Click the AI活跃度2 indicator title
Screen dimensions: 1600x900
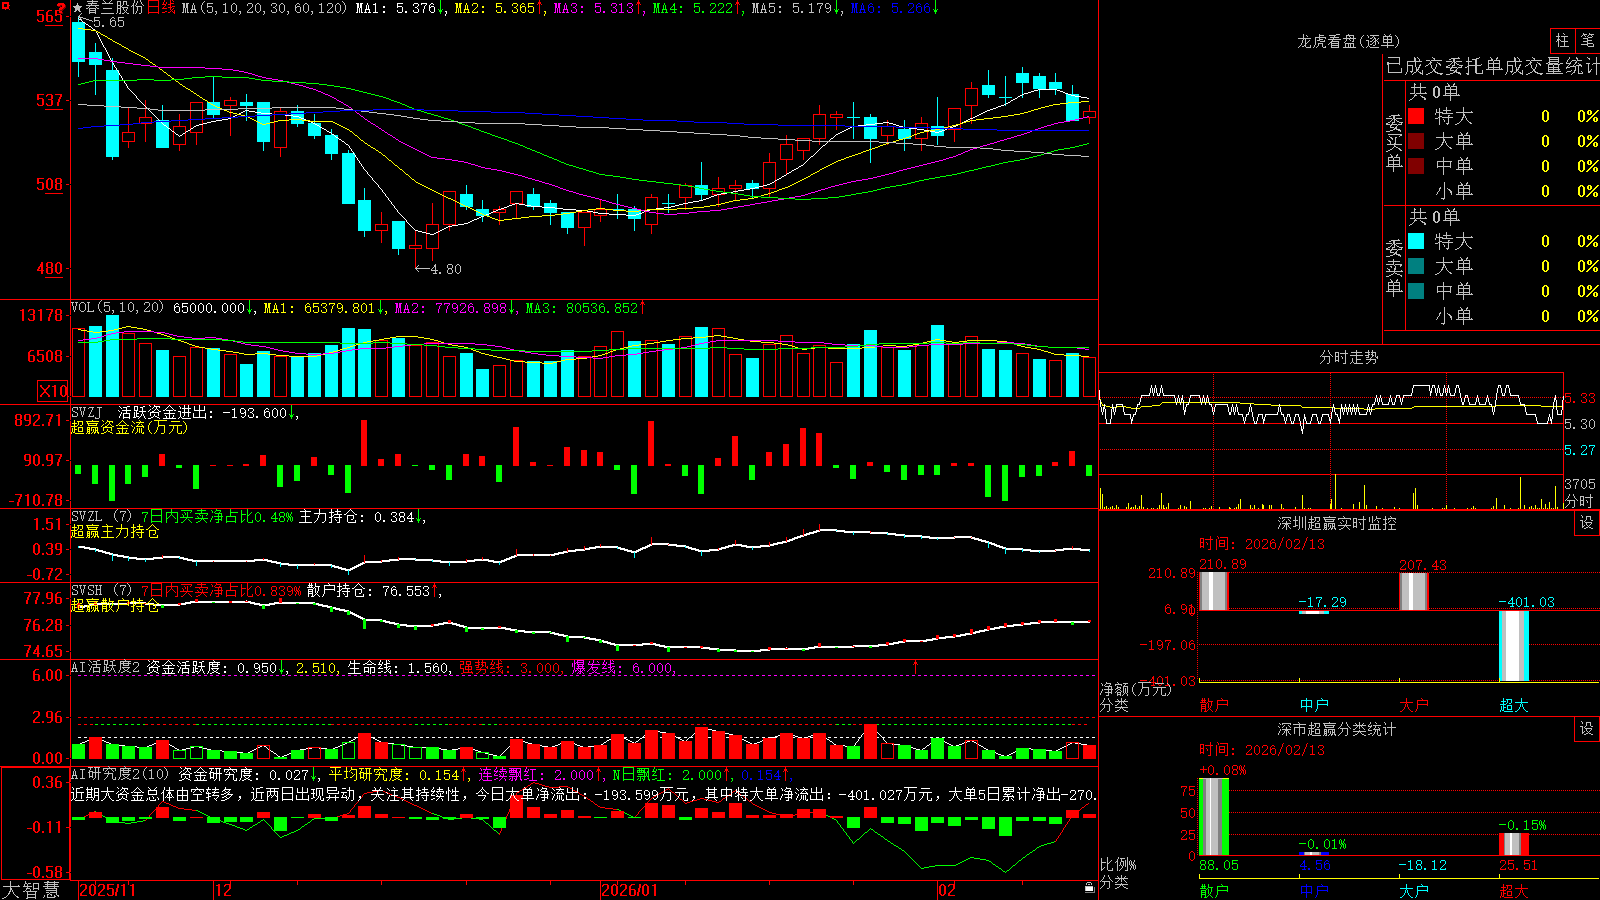click(106, 667)
